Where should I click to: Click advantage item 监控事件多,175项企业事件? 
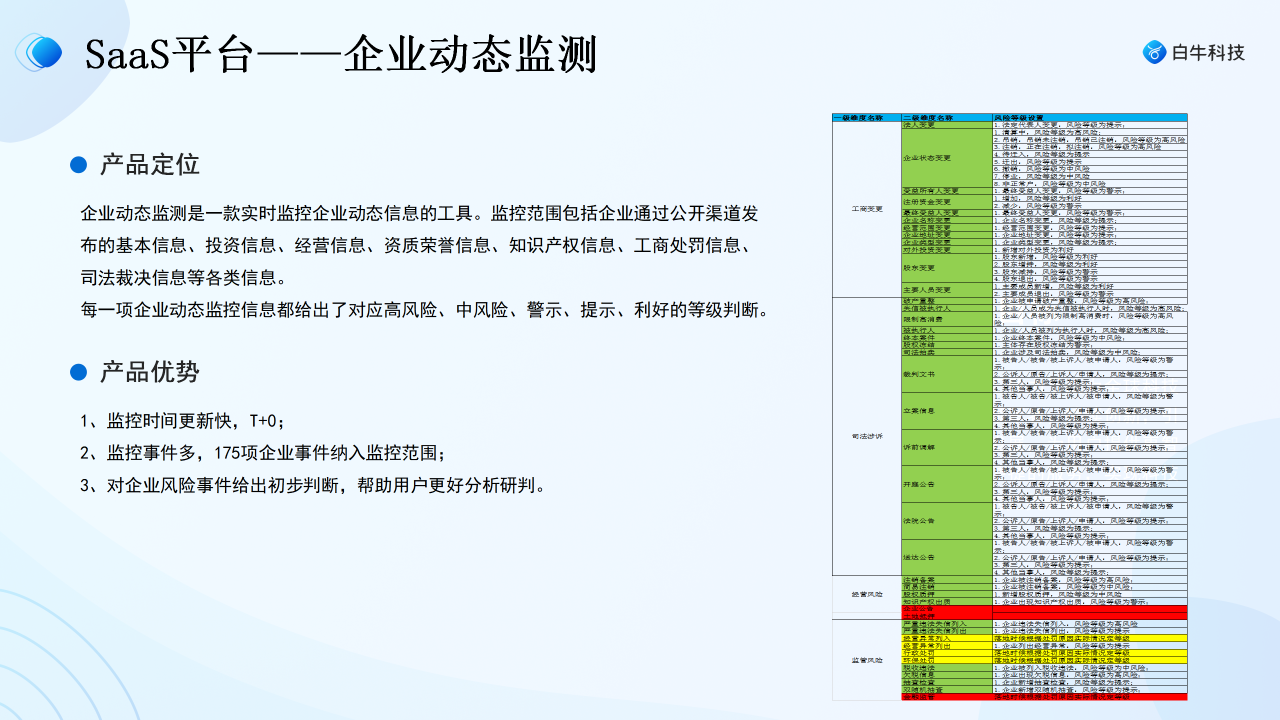tap(264, 453)
